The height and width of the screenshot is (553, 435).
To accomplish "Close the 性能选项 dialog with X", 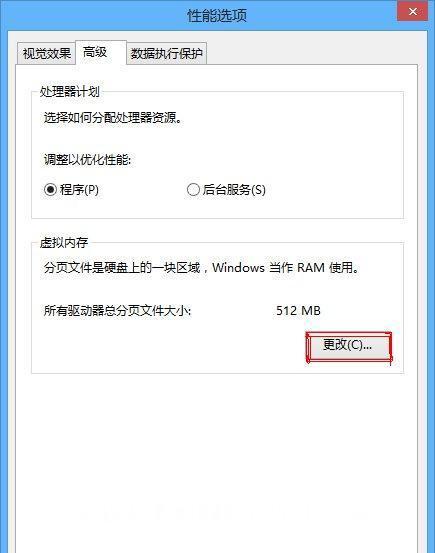I will [412, 12].
